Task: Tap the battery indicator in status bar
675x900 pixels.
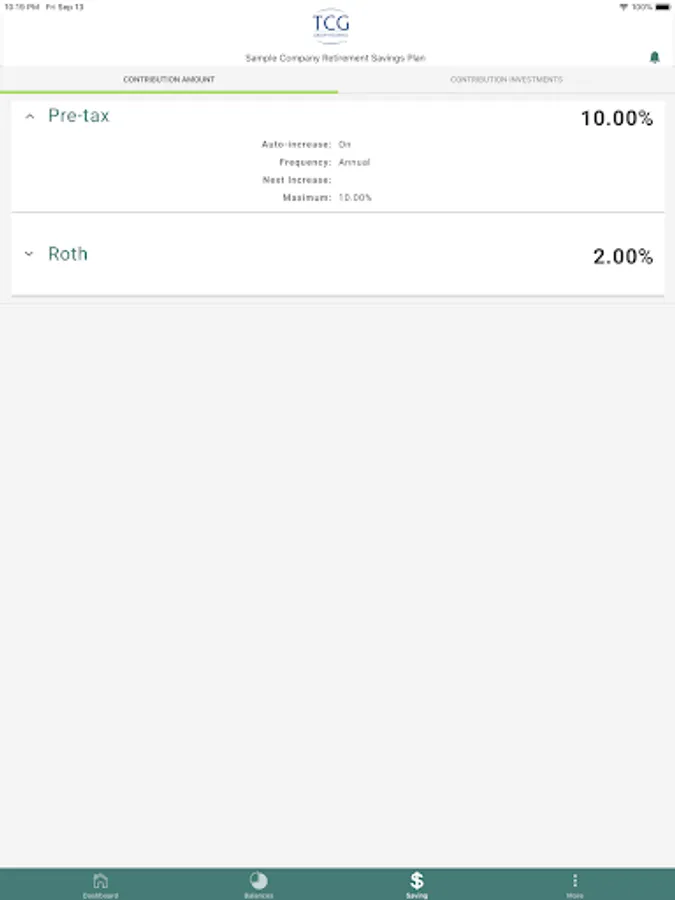Action: 660,6
